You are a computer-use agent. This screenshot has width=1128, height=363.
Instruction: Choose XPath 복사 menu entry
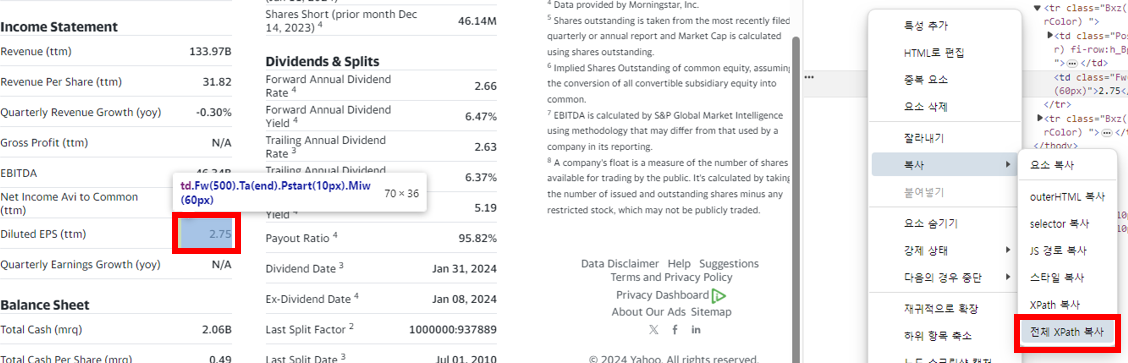pyautogui.click(x=1055, y=305)
